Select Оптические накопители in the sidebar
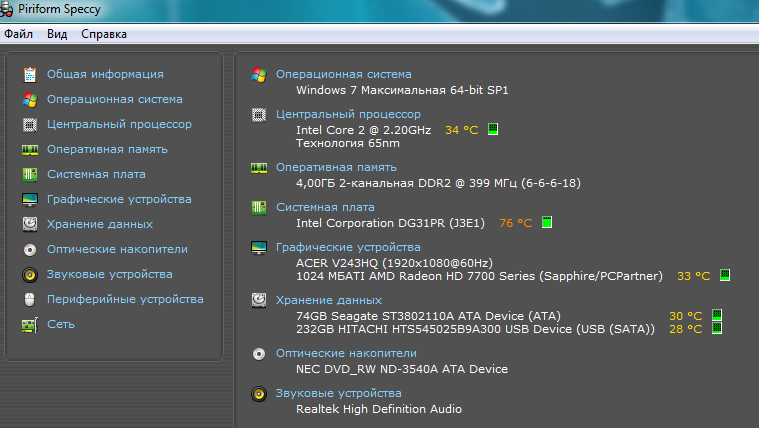The image size is (759, 428). pyautogui.click(x=117, y=249)
